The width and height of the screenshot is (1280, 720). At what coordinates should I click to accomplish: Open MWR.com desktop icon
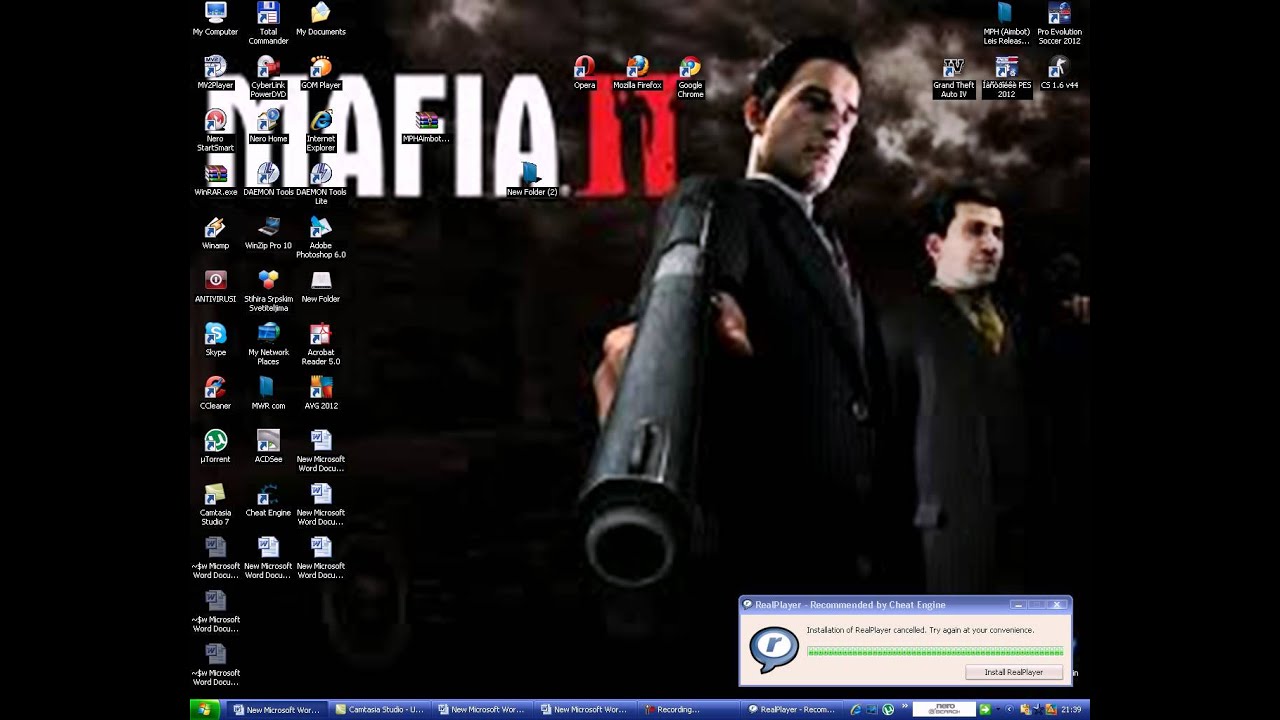(x=268, y=393)
